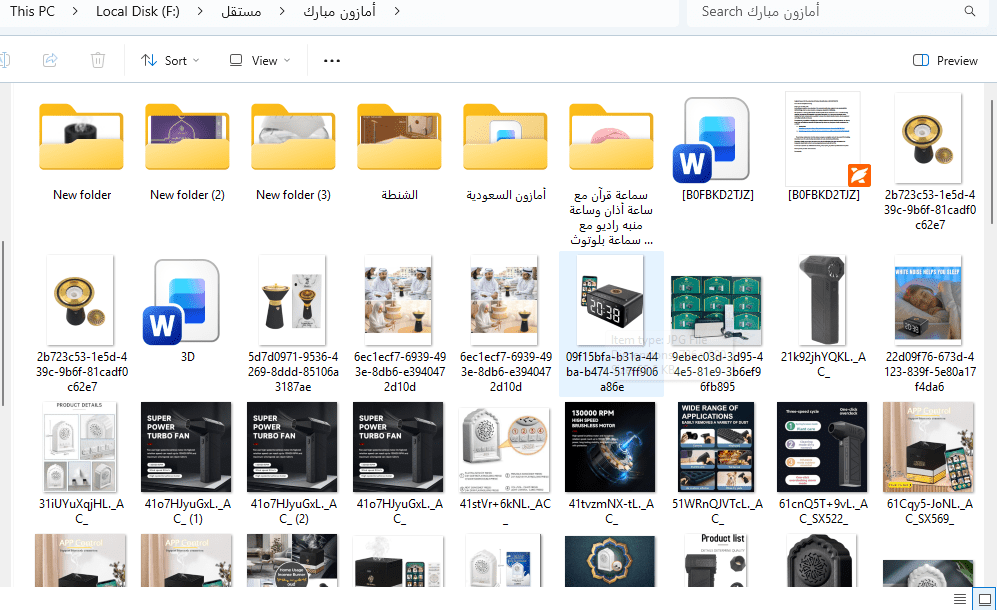The height and width of the screenshot is (610, 997).
Task: Click the vertical scrollbar thumb
Action: pyautogui.click(x=992, y=162)
